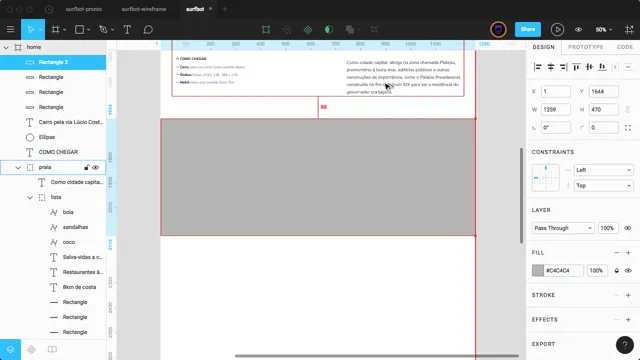Open pen tools dropdown arrow
This screenshot has height=360, width=640.
112,30
